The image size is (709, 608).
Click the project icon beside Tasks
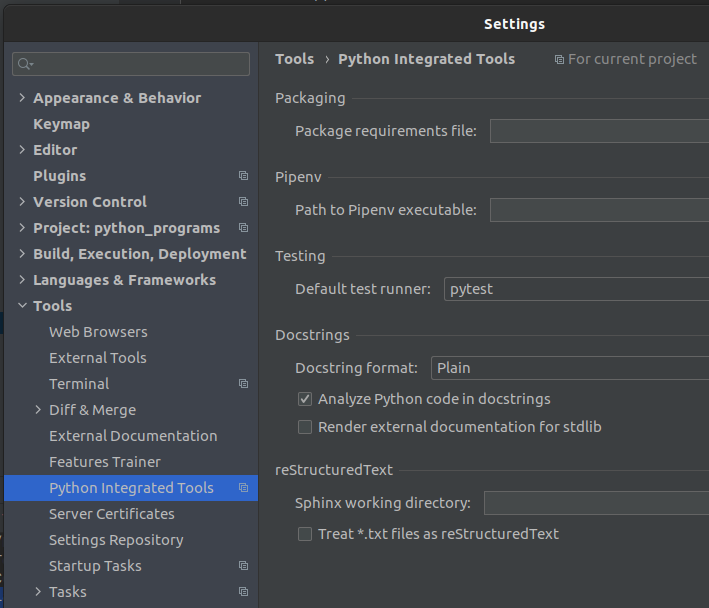[x=243, y=592]
